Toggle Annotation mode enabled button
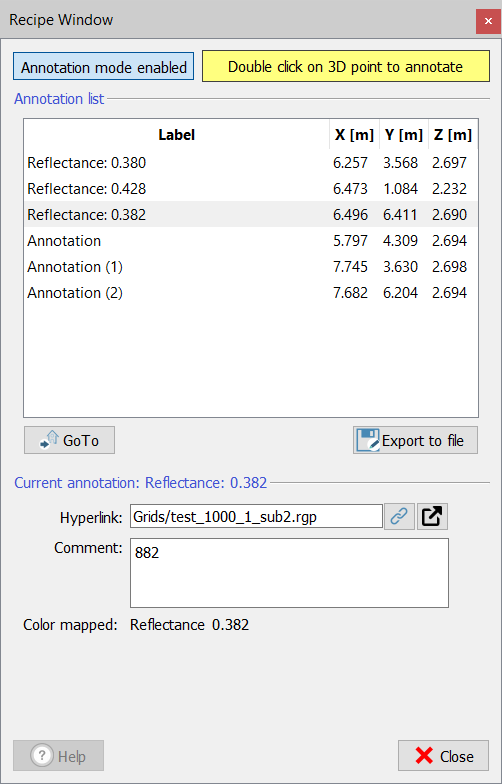This screenshot has width=502, height=784. (104, 66)
